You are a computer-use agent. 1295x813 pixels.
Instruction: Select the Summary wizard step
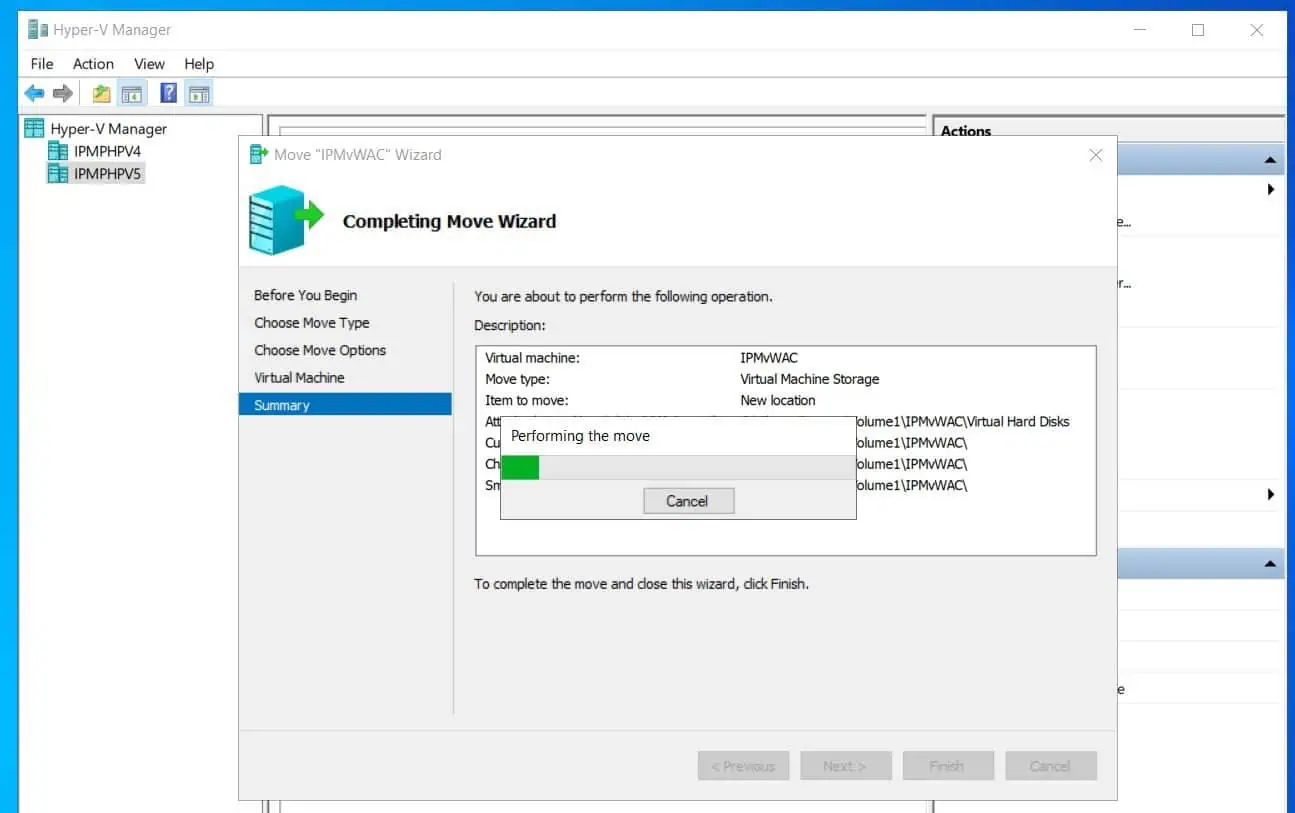click(345, 405)
